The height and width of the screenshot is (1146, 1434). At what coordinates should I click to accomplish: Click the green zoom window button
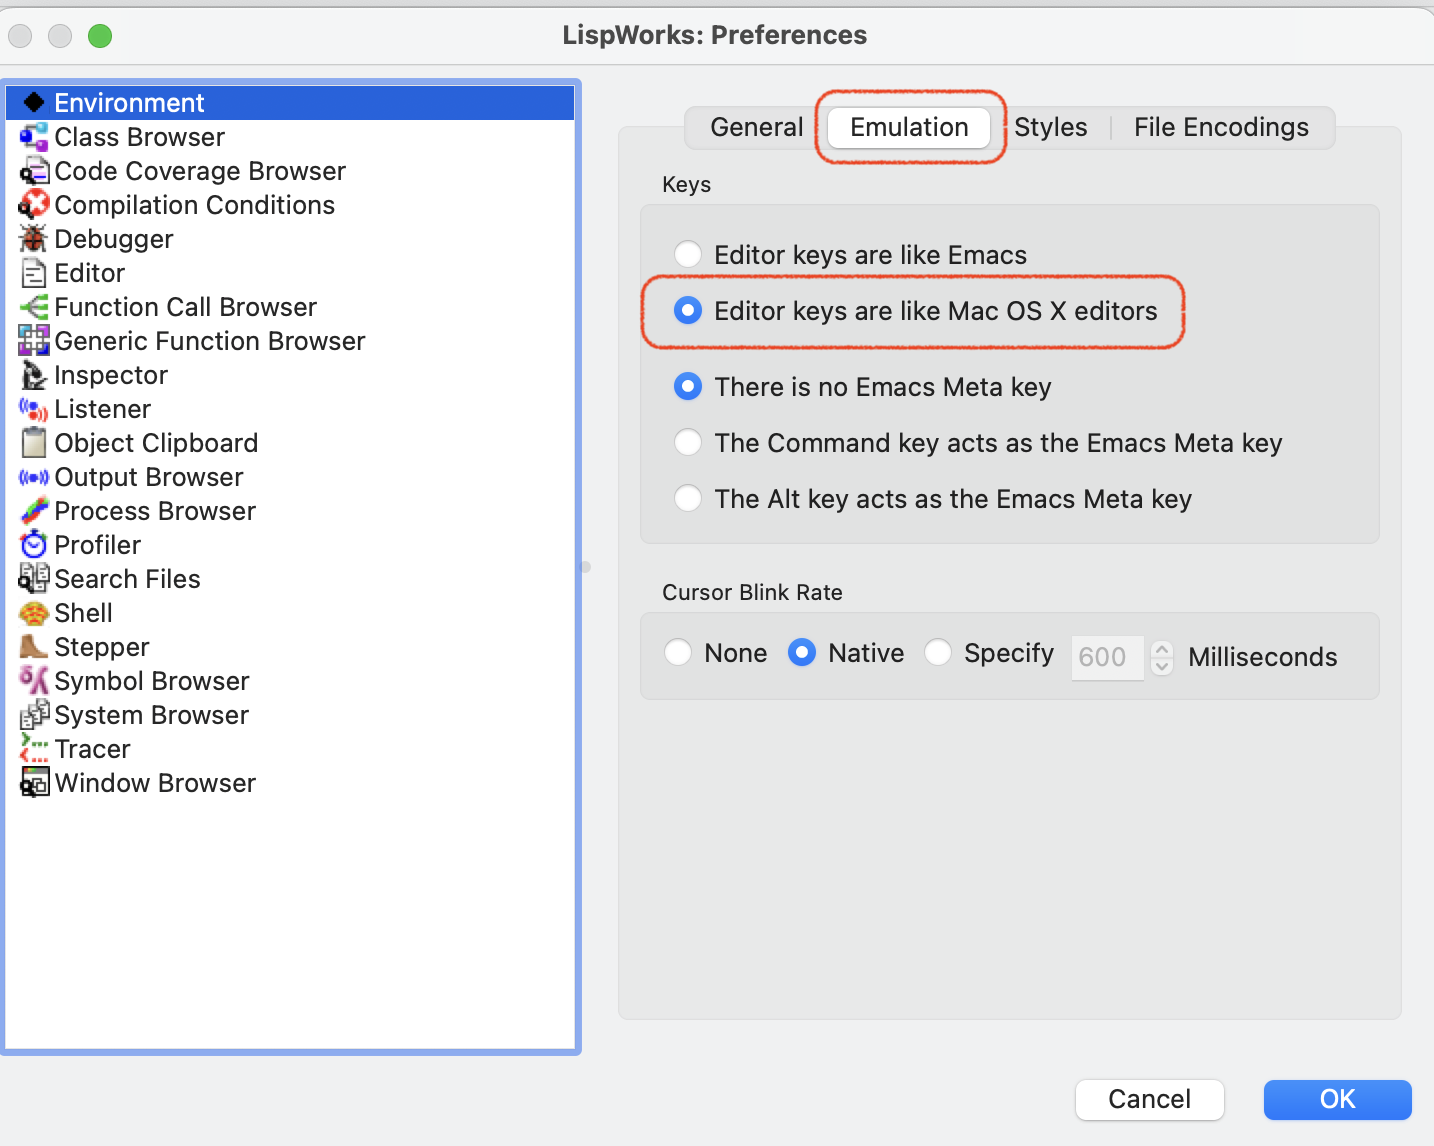pos(100,36)
